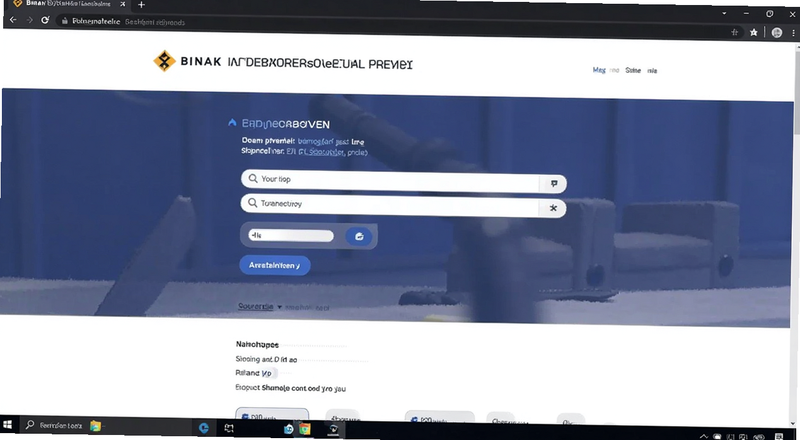800x440 pixels.
Task: Open the 'Meg' link in the header navigation
Action: (599, 70)
